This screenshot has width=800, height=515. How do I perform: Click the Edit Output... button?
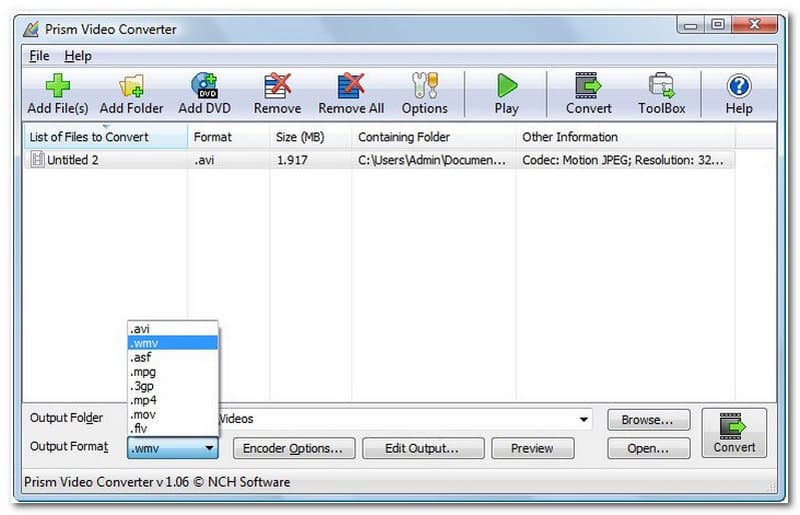pos(422,448)
